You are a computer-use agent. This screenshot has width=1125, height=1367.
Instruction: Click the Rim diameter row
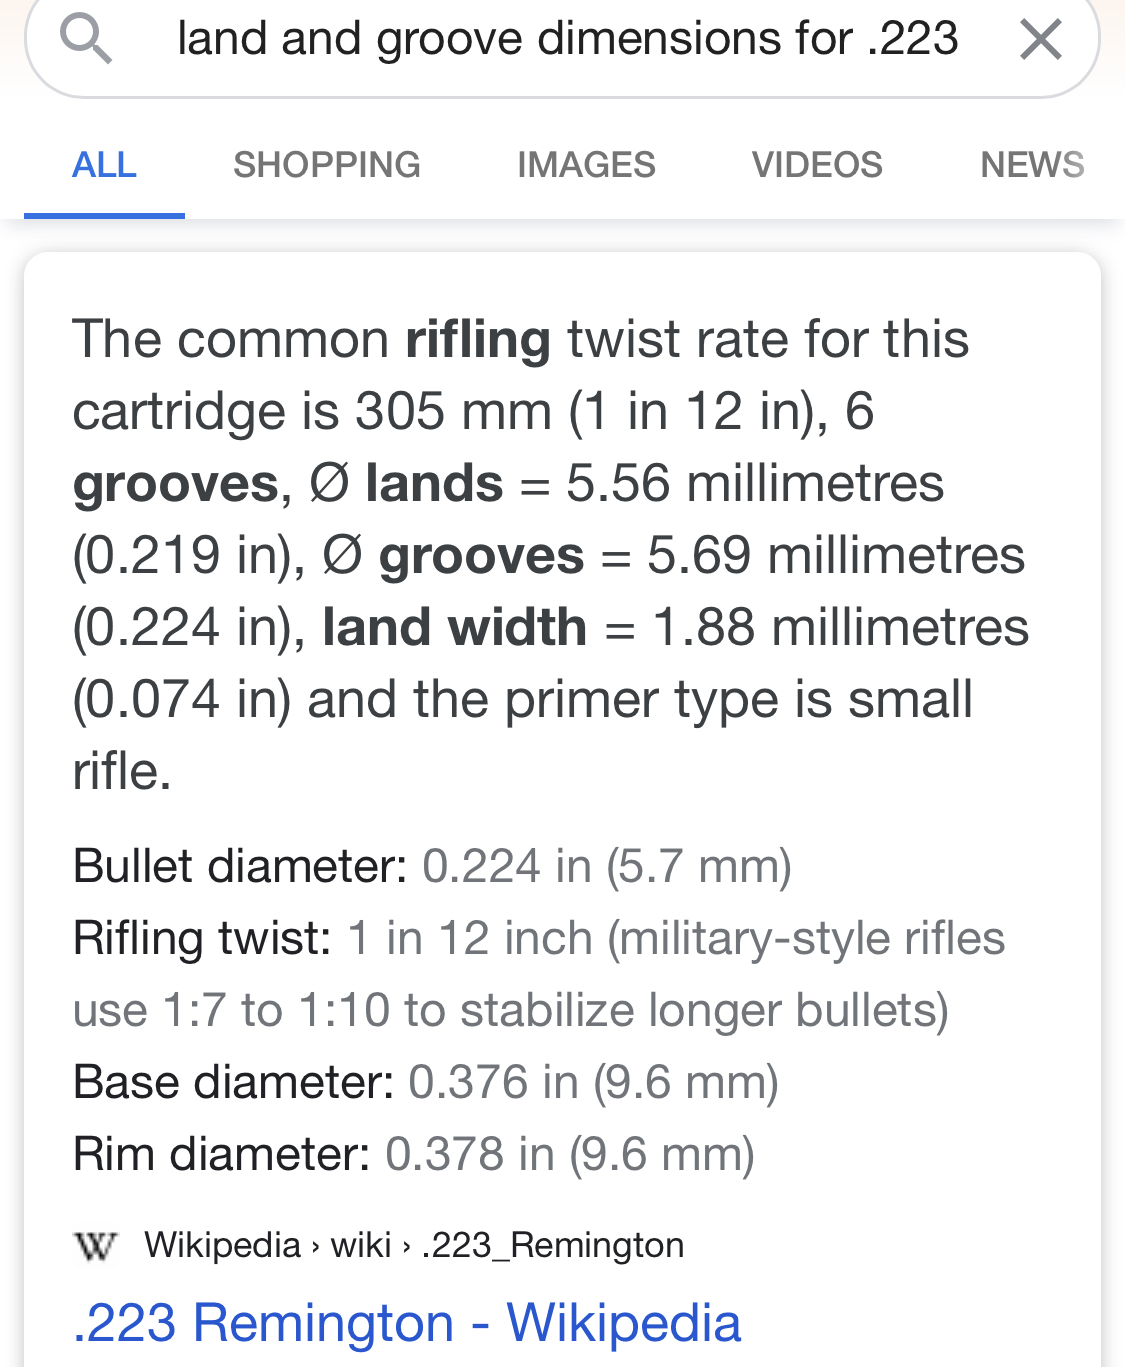click(414, 1154)
